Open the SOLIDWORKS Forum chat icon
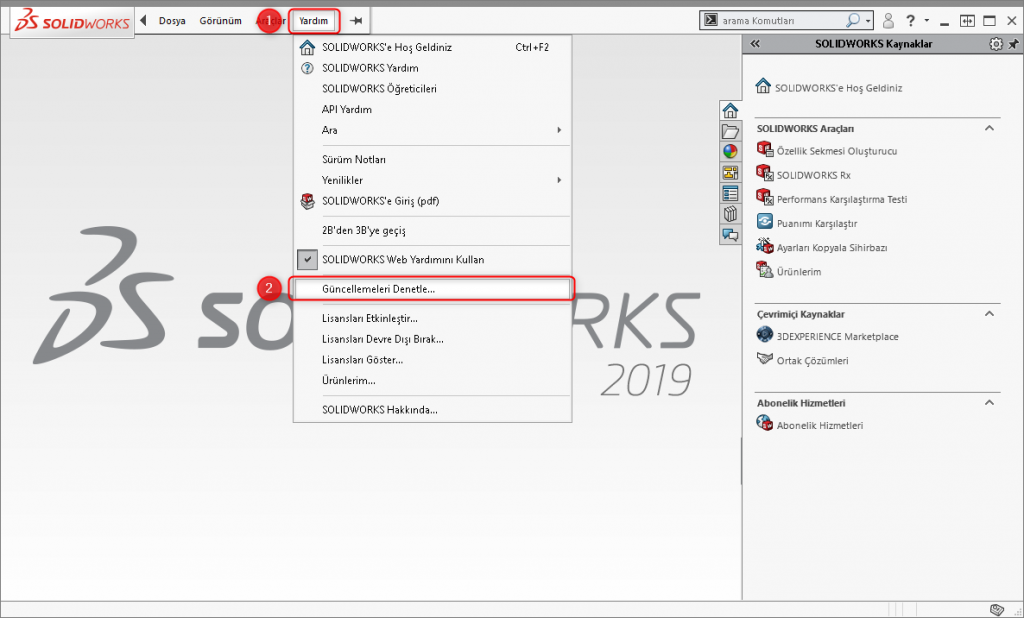Image resolution: width=1024 pixels, height=618 pixels. pyautogui.click(x=730, y=235)
